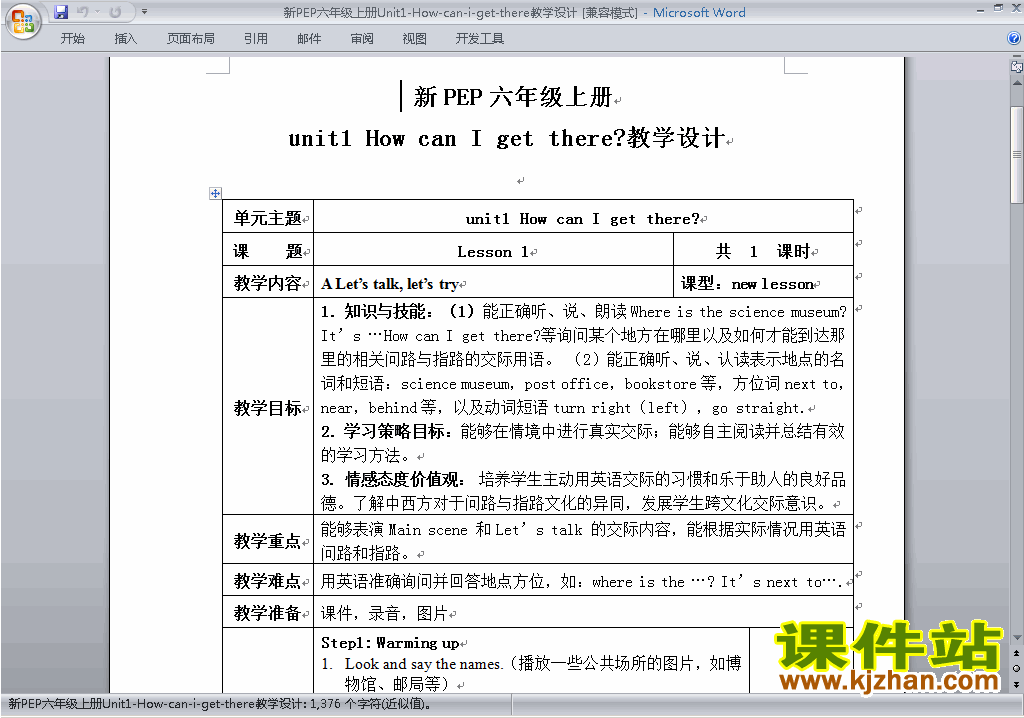The height and width of the screenshot is (718, 1024).
Task: Switch to the 引用 tab
Action: [x=255, y=39]
